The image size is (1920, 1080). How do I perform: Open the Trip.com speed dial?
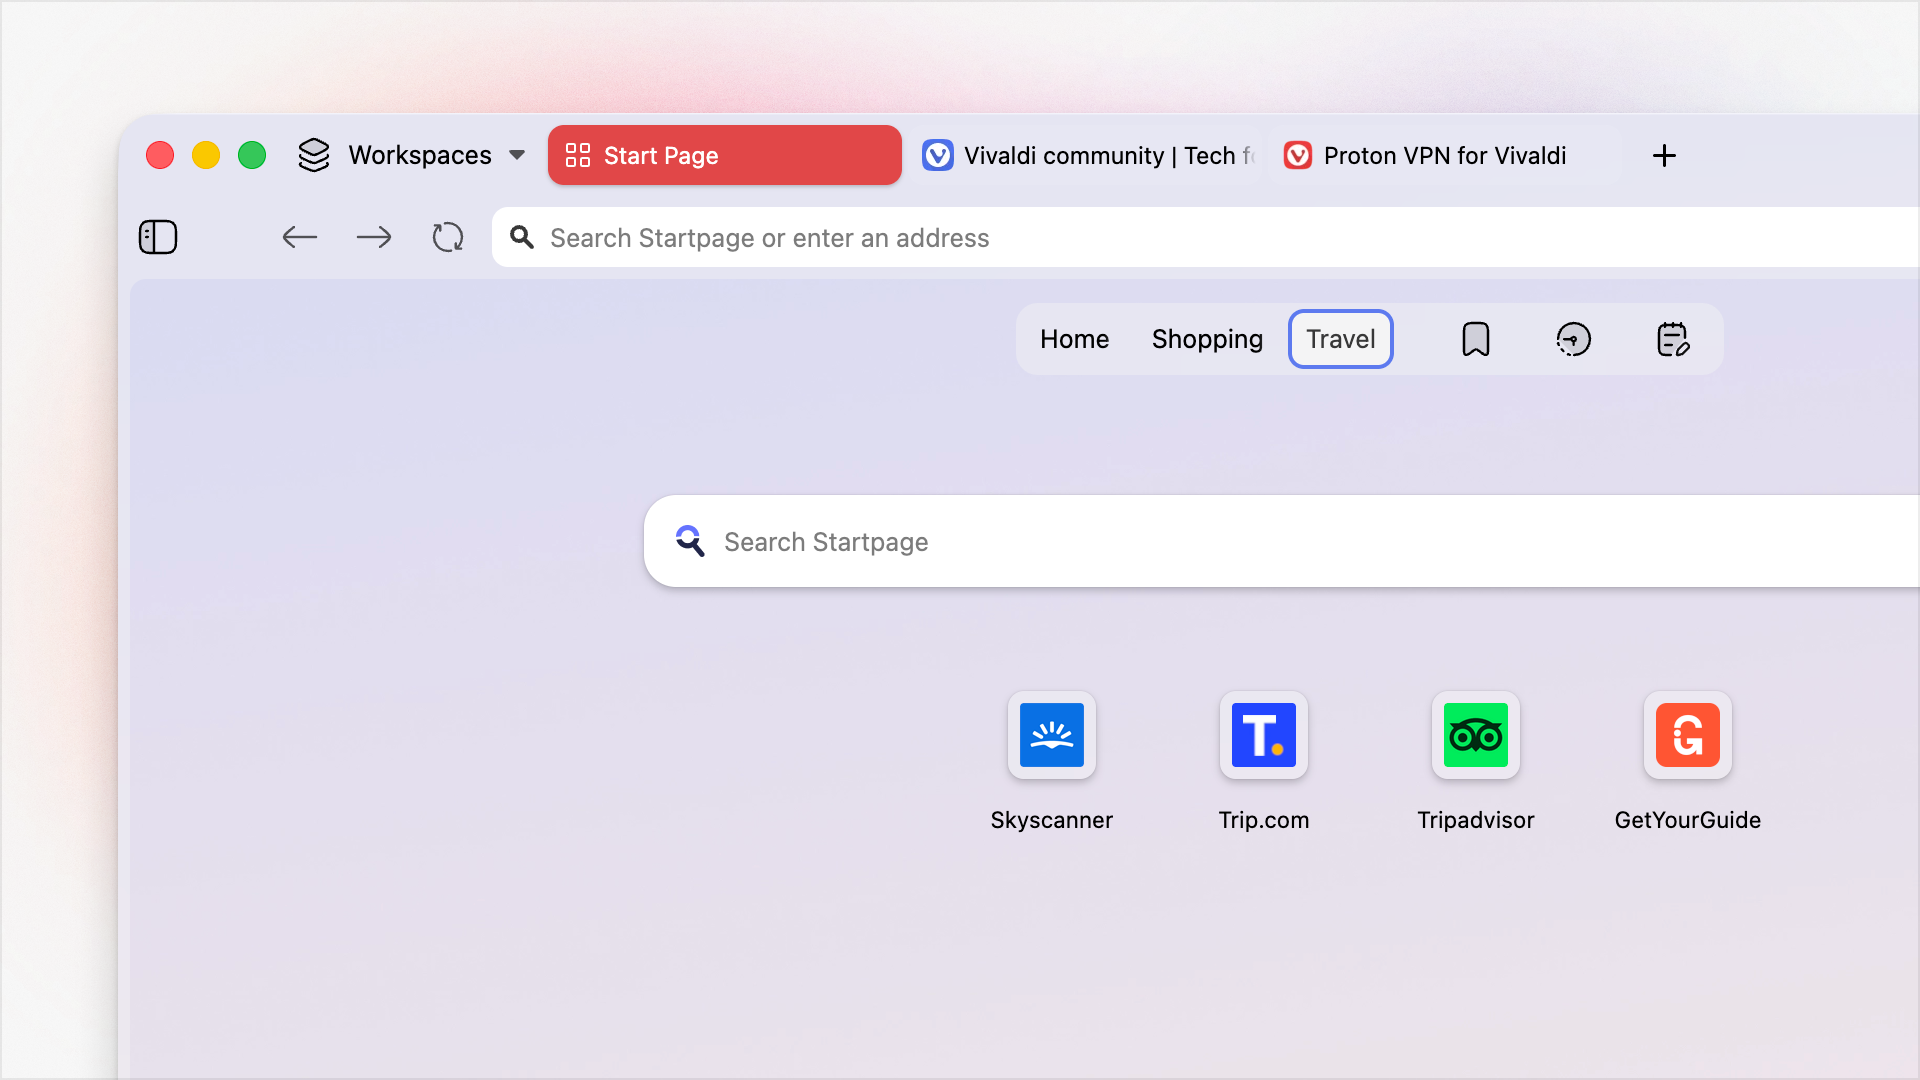(x=1264, y=735)
